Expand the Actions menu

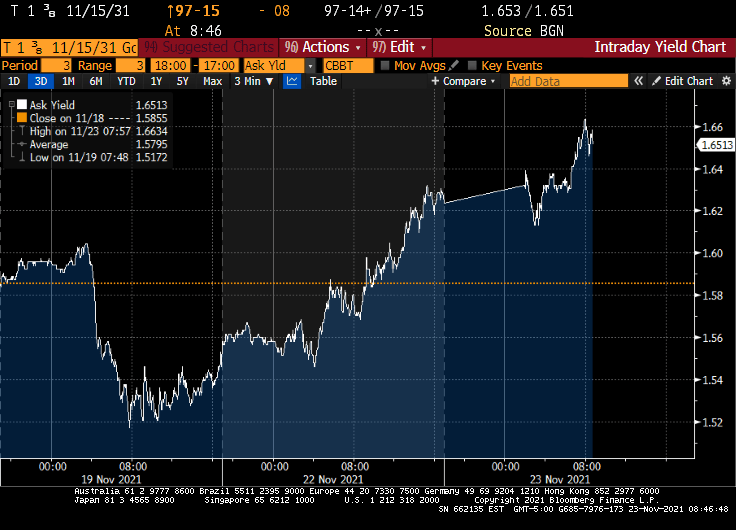(320, 47)
